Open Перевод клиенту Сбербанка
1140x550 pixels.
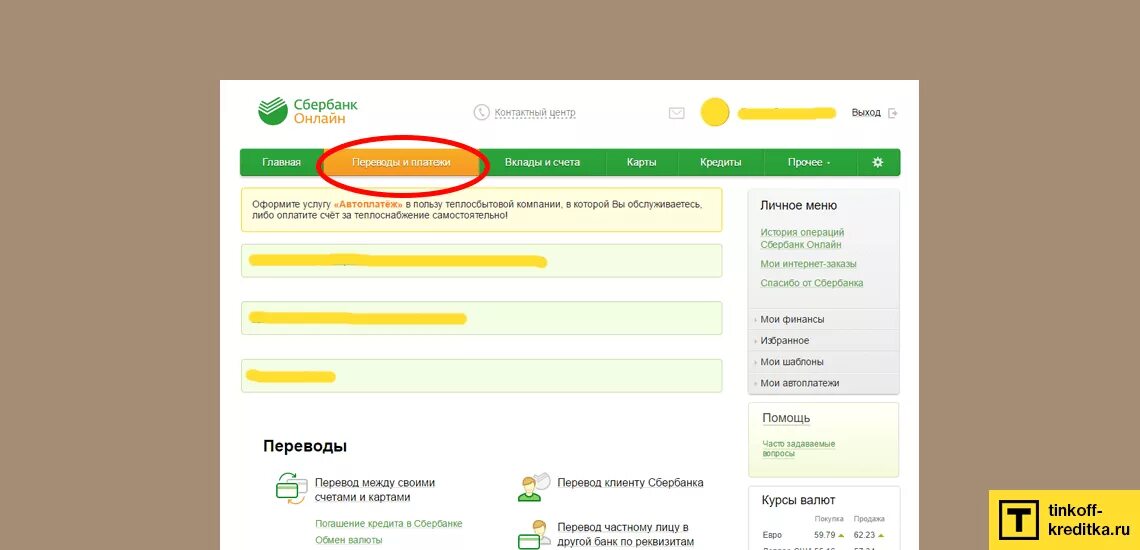pos(630,482)
